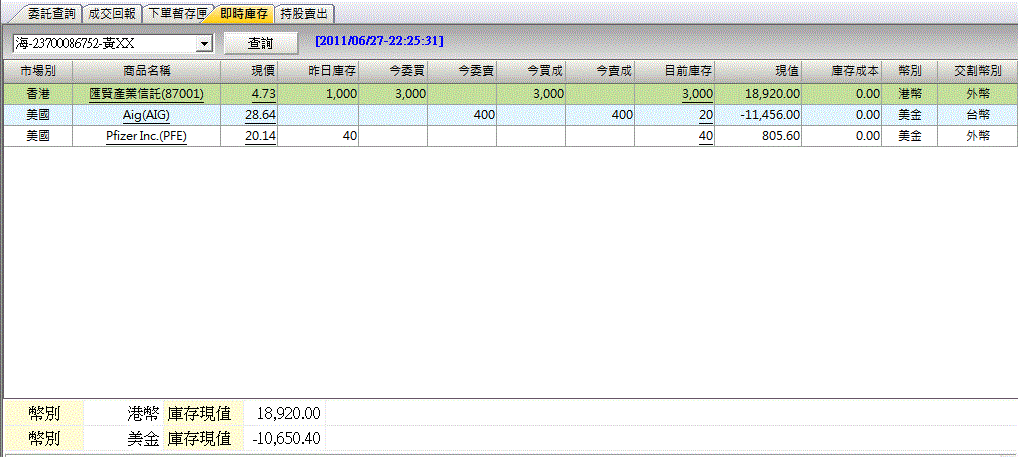Click the 查詢 button
This screenshot has height=457, width=1018.
pyautogui.click(x=260, y=44)
